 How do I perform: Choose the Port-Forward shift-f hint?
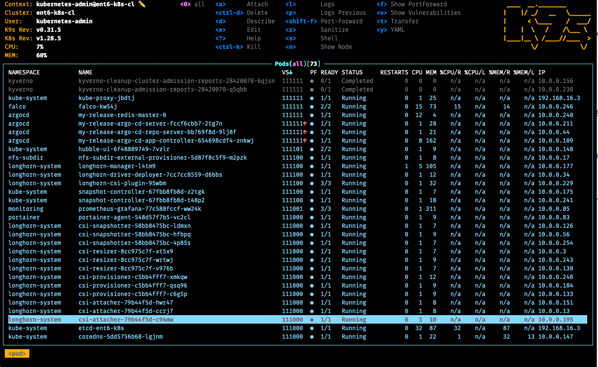(324, 21)
